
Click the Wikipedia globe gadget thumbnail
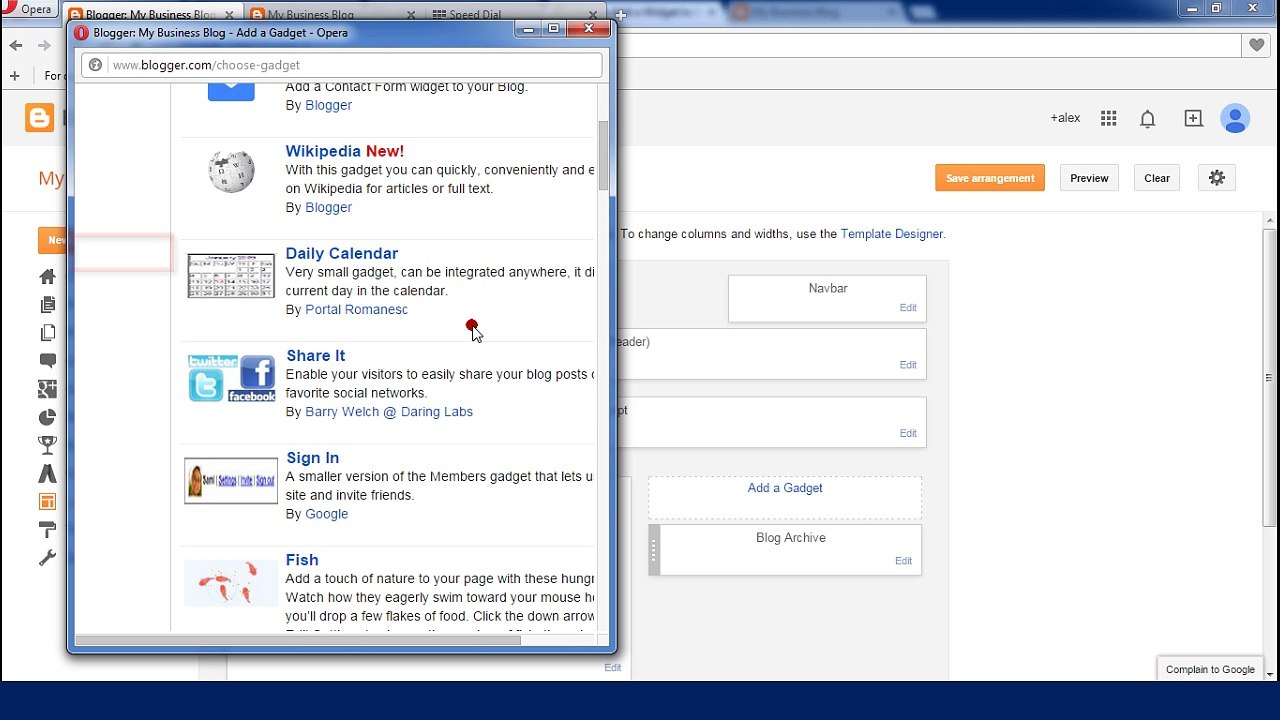[x=231, y=172]
